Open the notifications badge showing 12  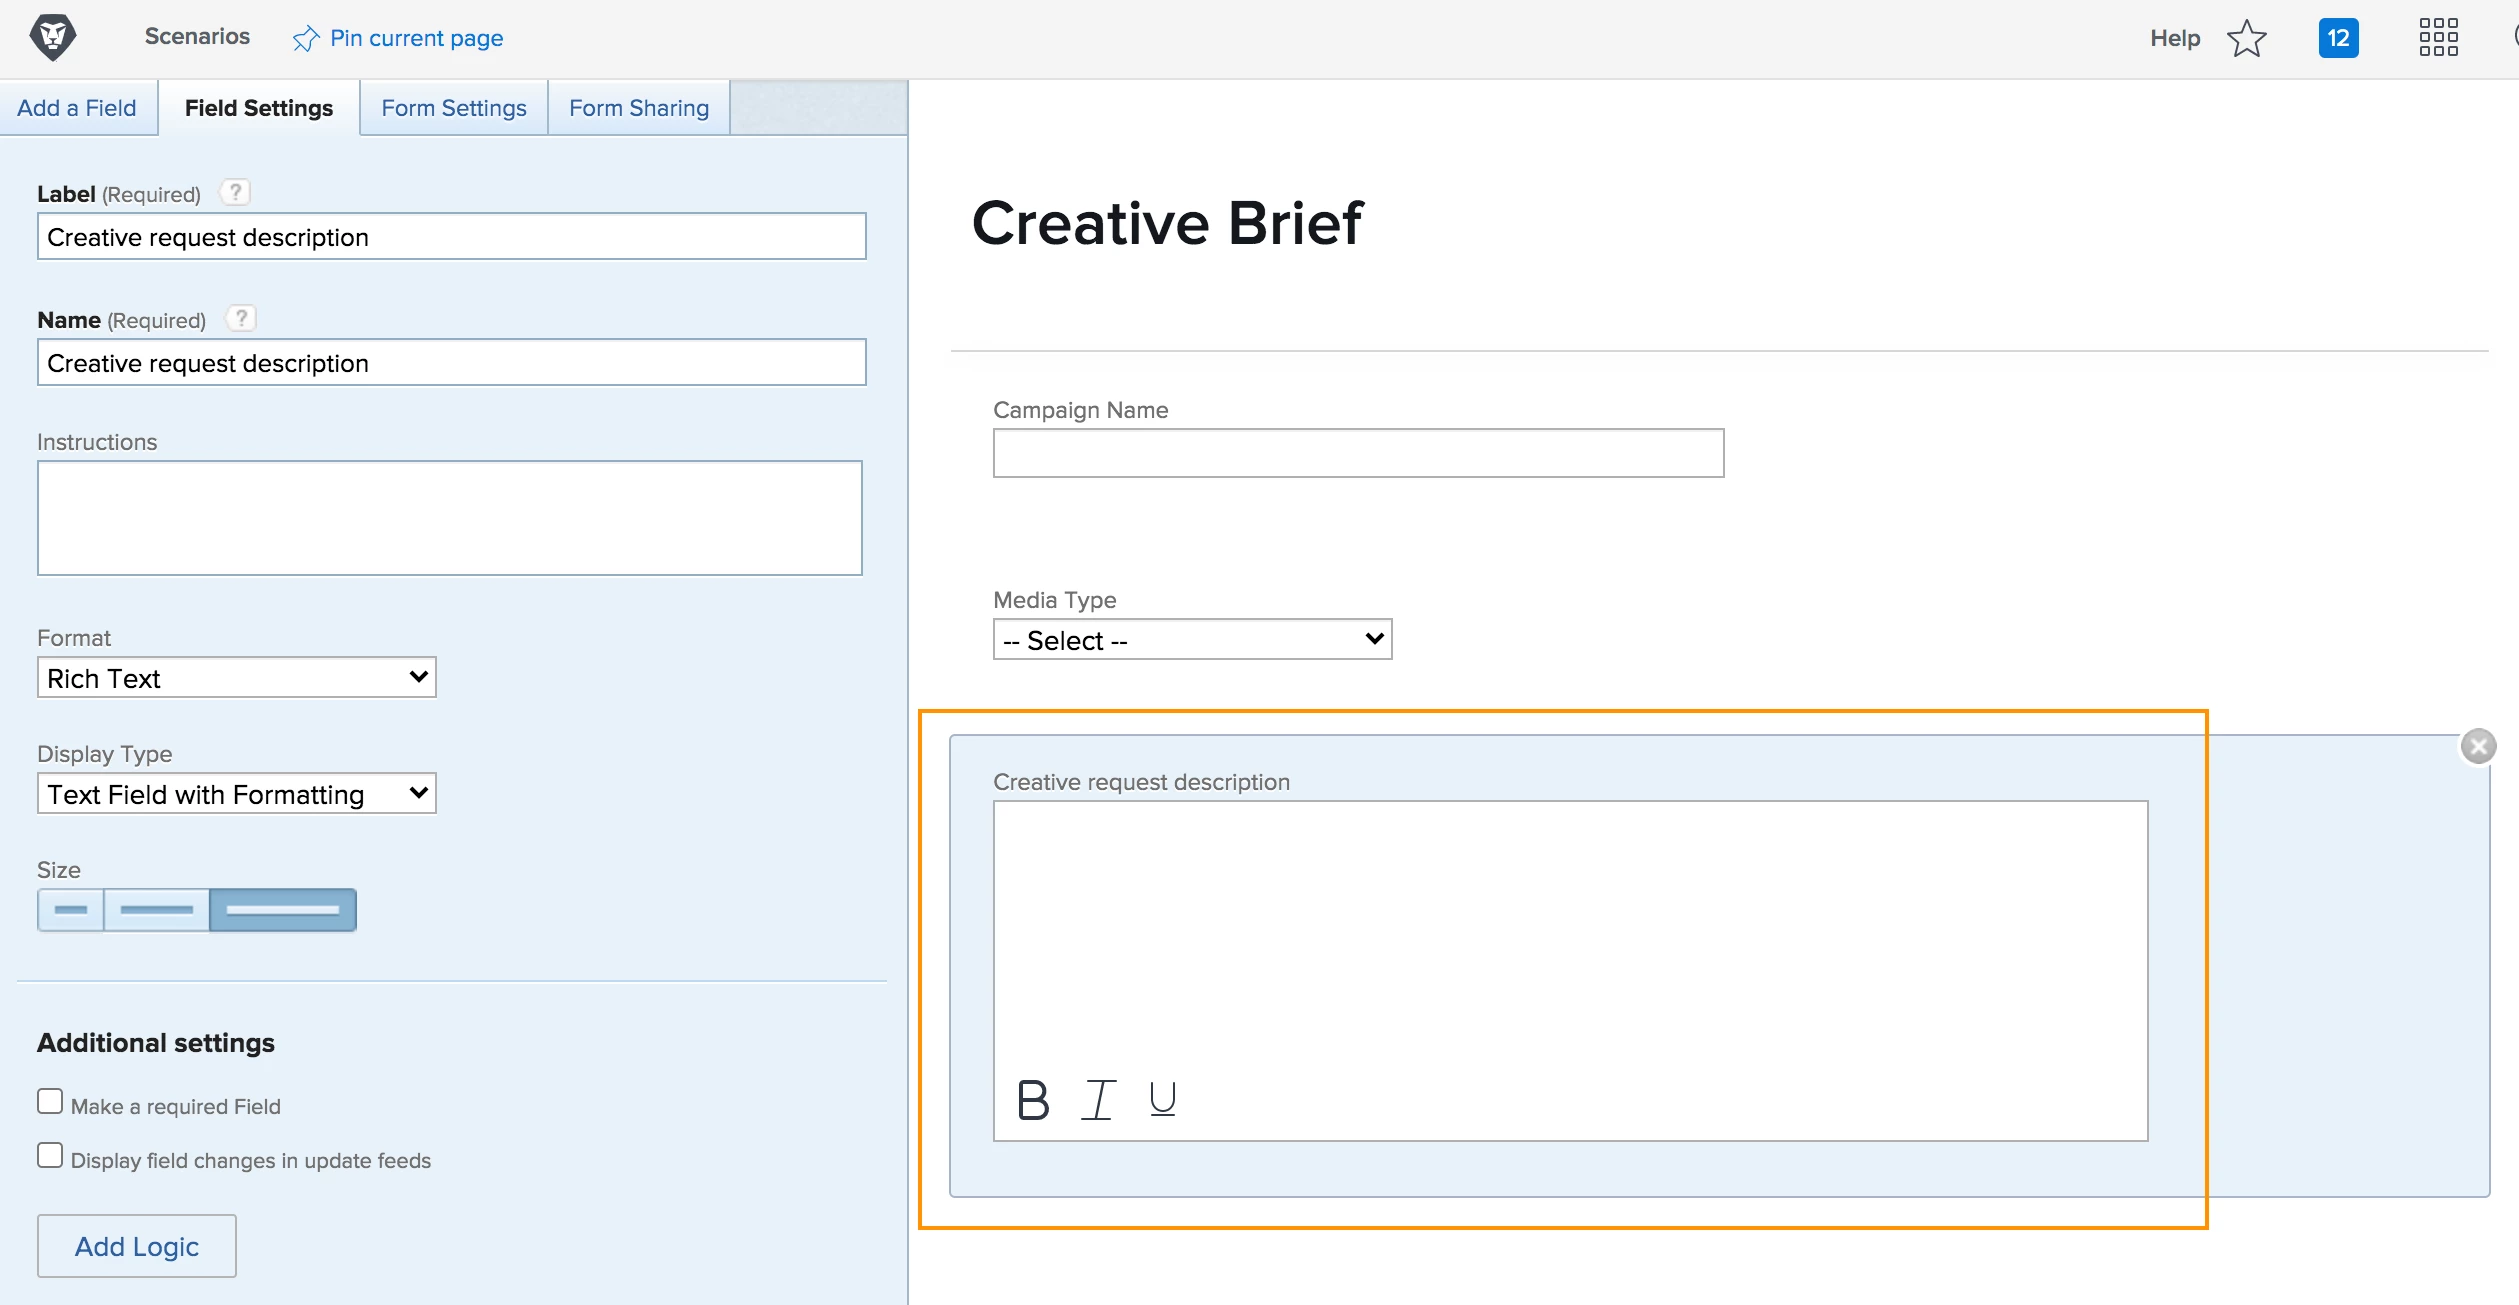tap(2338, 39)
